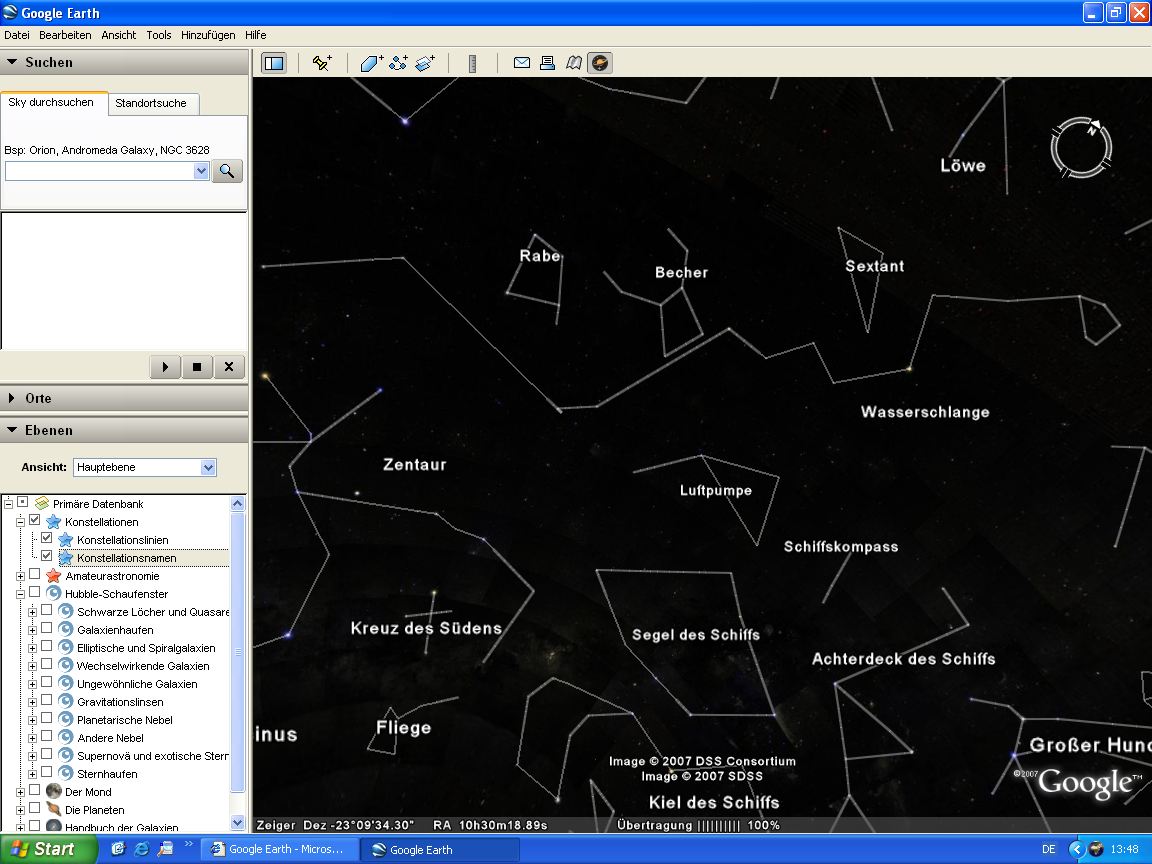1152x864 pixels.
Task: Check the Planetarische Nebel checkbox
Action: 47,719
